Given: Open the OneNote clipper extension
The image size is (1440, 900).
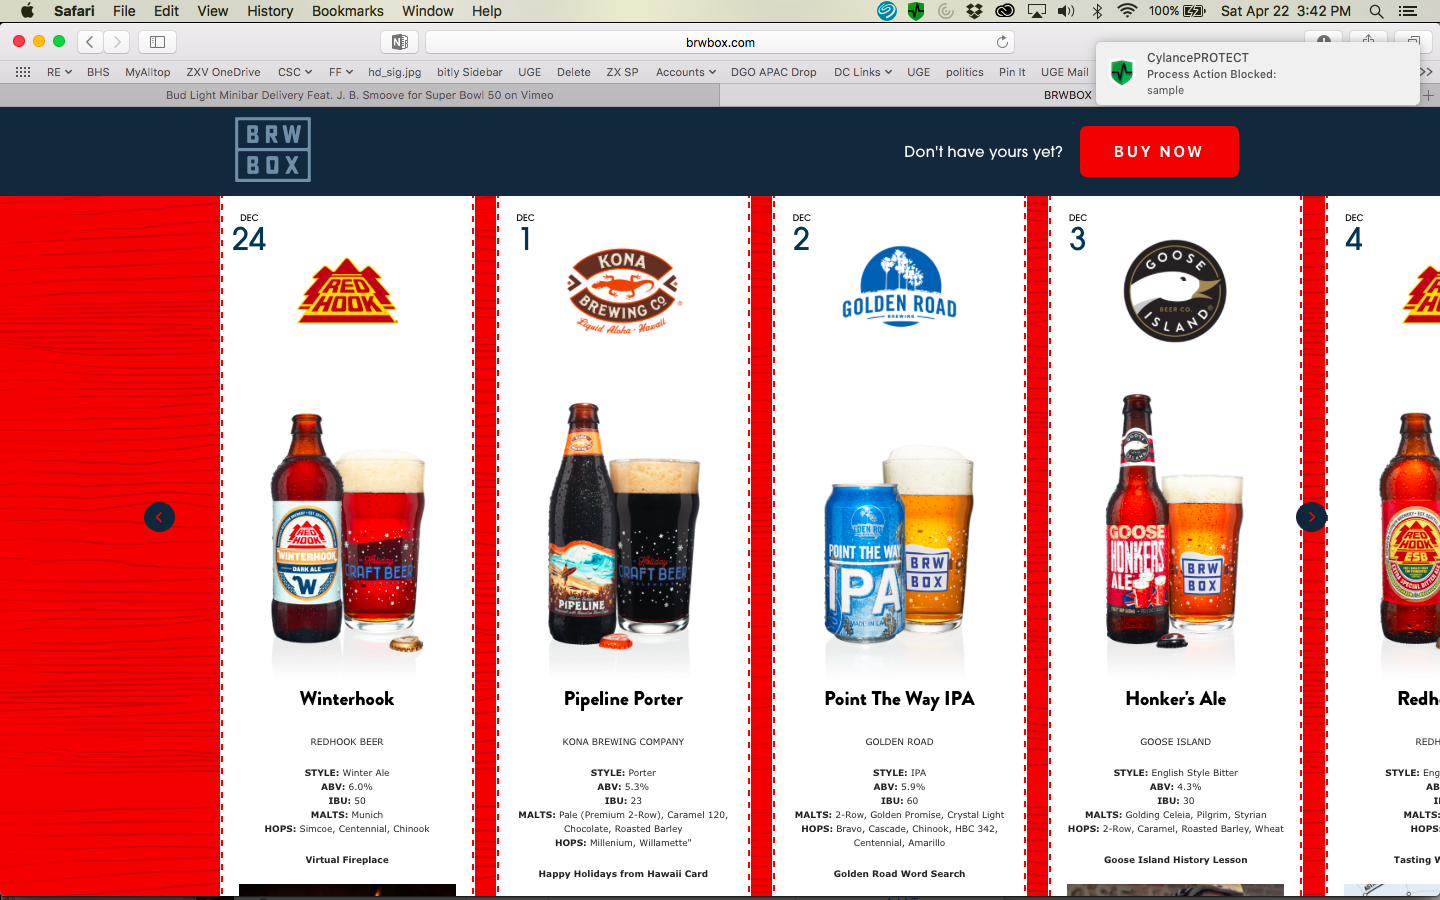Looking at the screenshot, I should [399, 42].
